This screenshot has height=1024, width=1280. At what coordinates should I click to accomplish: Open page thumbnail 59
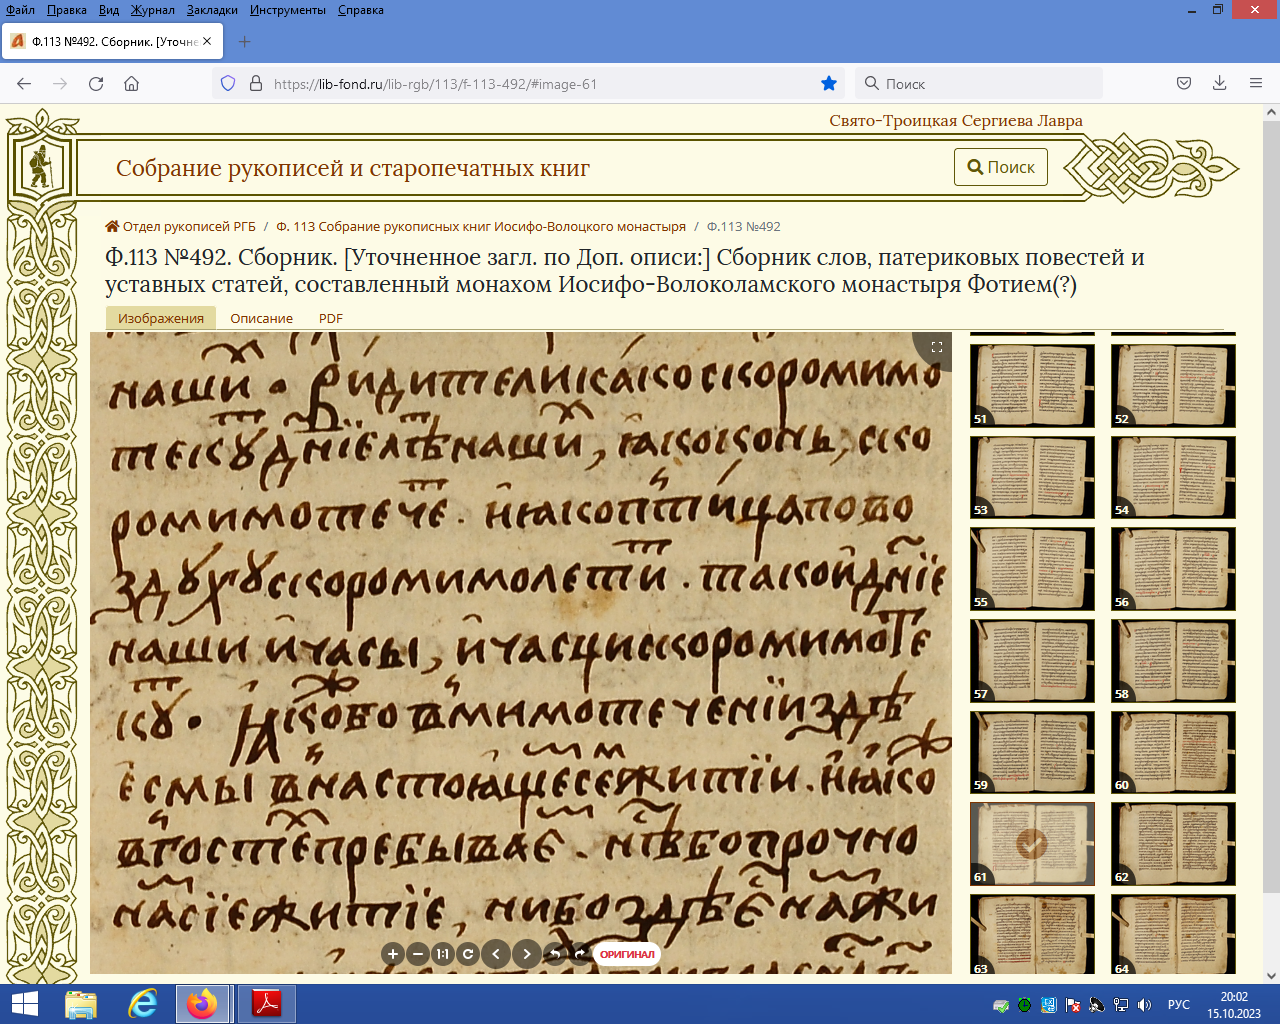tap(1032, 752)
